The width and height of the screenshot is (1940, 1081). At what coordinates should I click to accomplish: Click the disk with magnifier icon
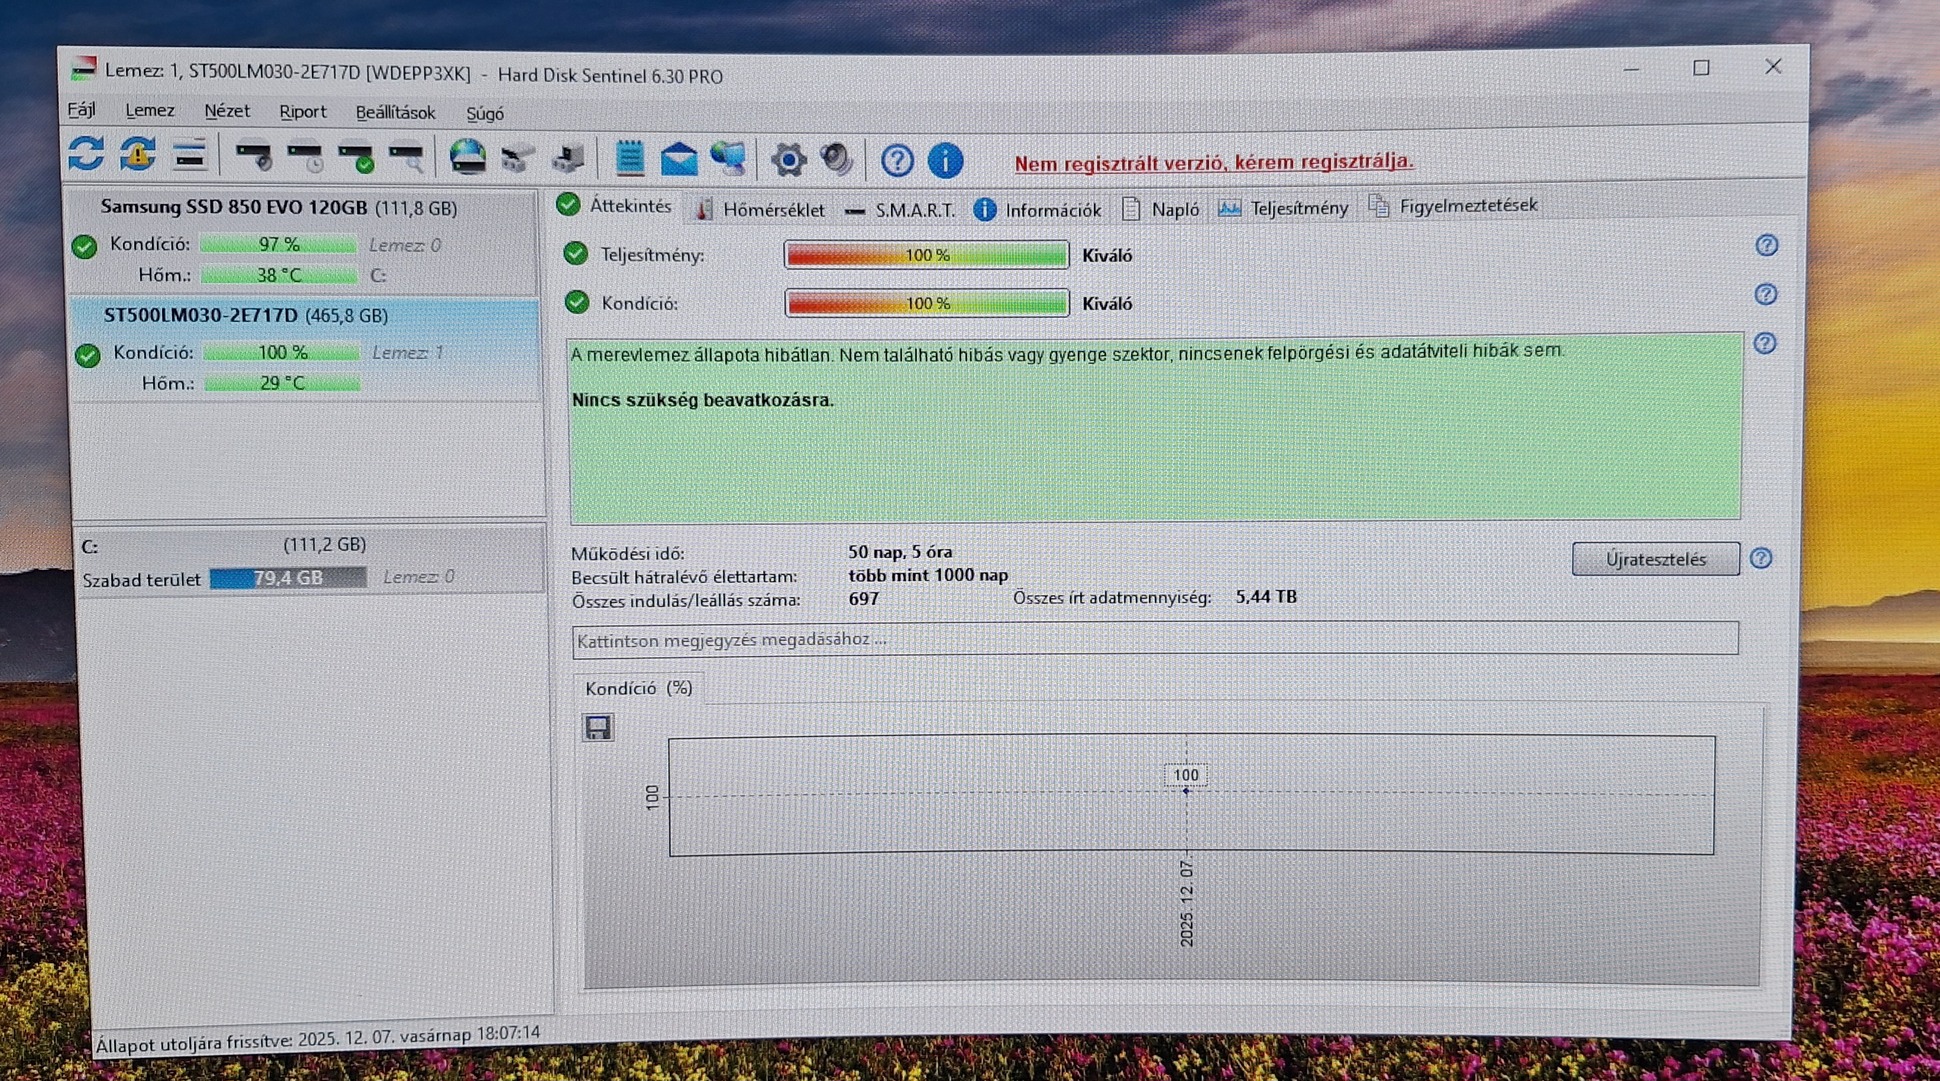click(407, 157)
